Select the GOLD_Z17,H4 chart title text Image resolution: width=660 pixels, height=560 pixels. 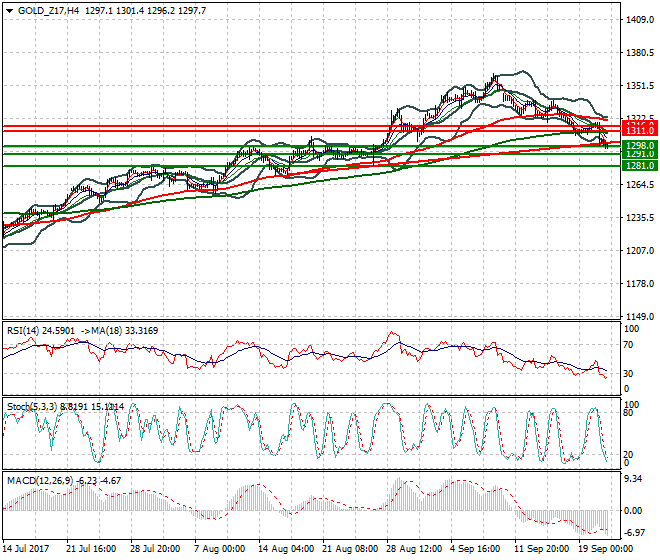pos(48,11)
